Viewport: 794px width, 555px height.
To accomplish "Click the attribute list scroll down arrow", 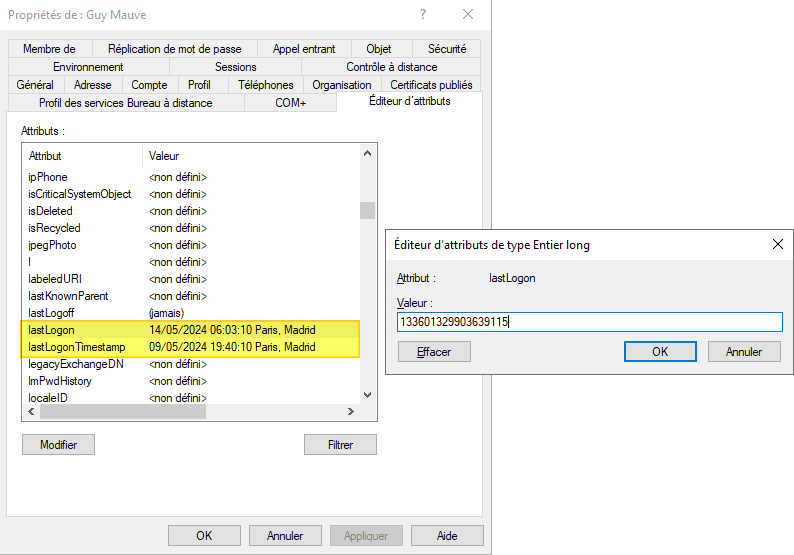I will click(368, 395).
